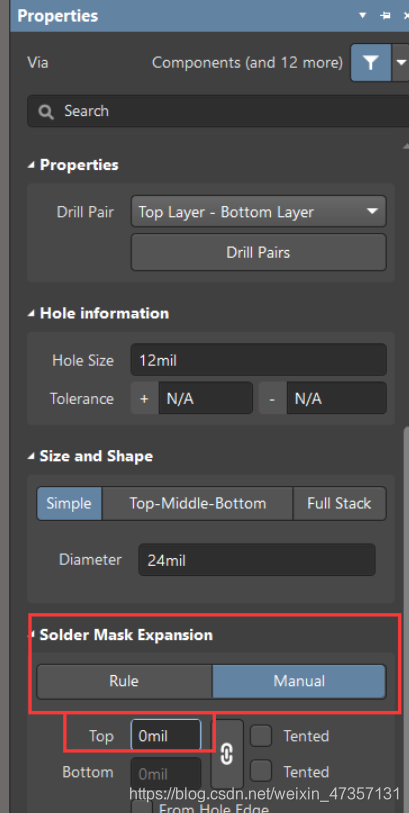Toggle the top-bottom link chain icon
409x813 pixels.
tap(227, 754)
